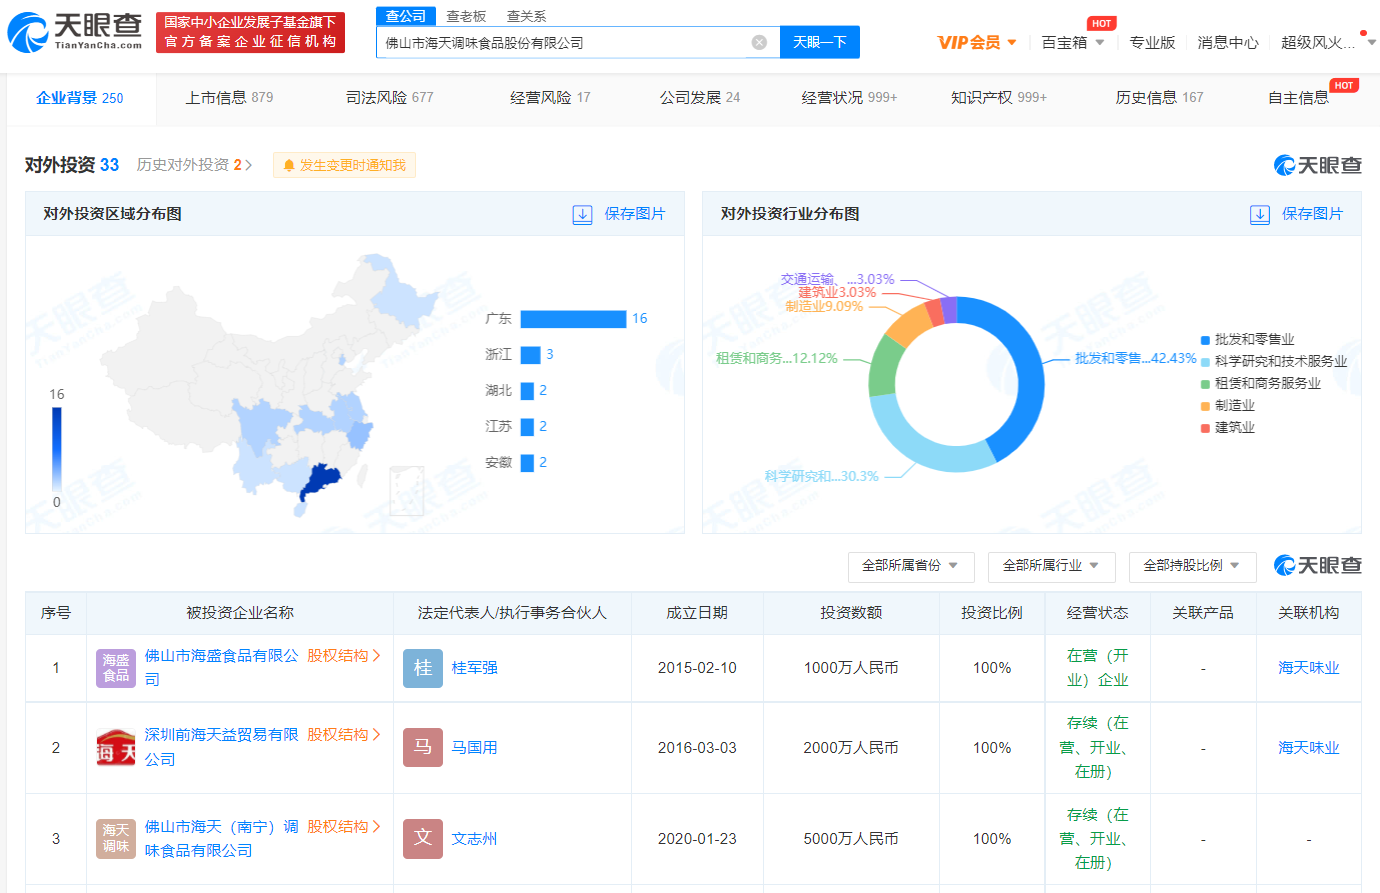Click the 海天 red company logo thumbnail
Image resolution: width=1380 pixels, height=893 pixels.
pos(116,748)
